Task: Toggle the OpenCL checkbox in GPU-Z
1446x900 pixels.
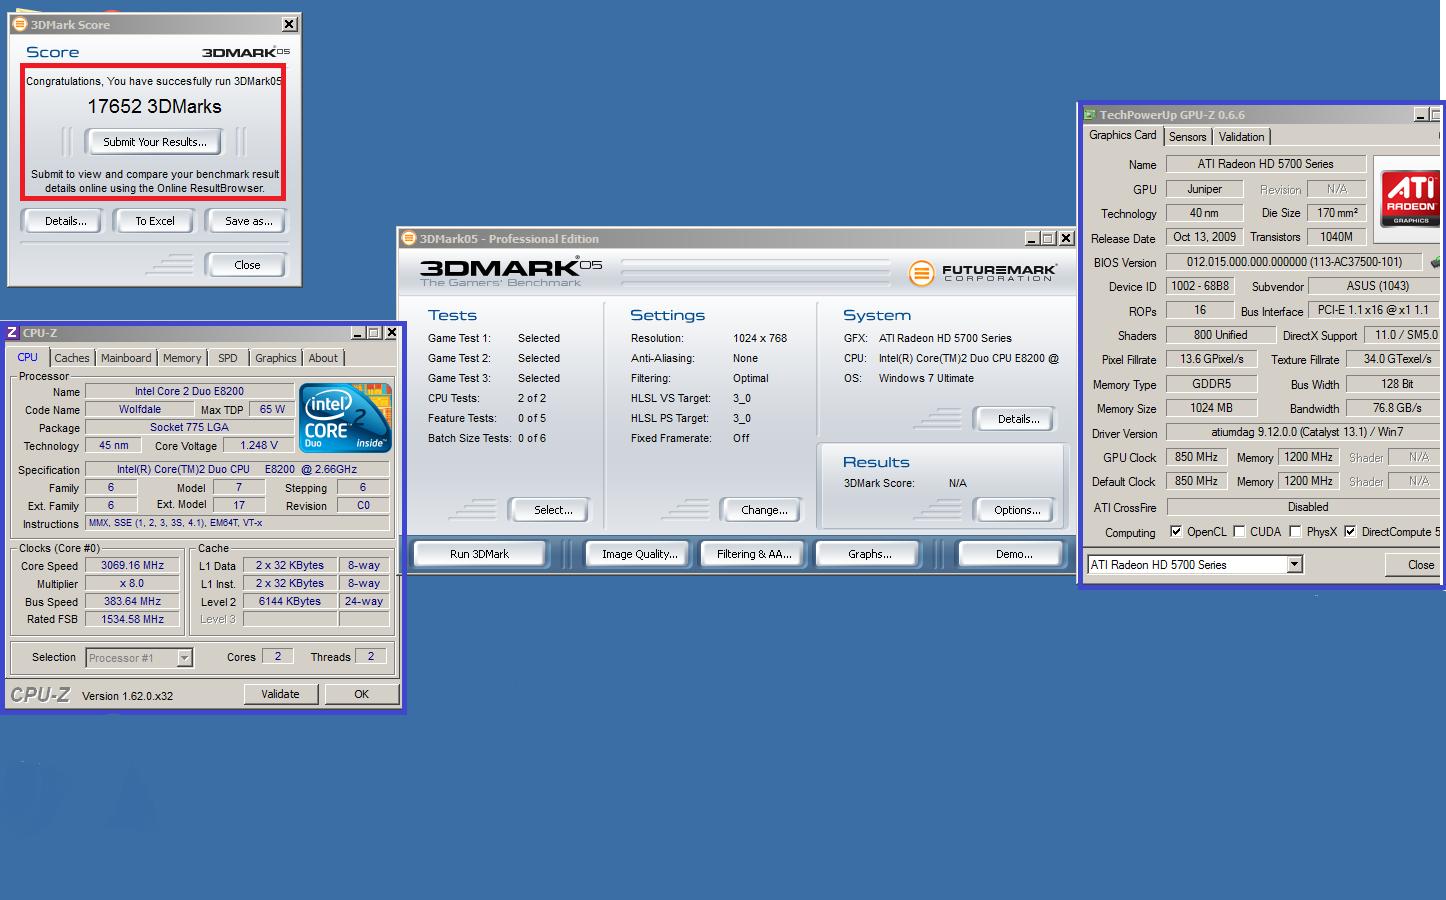Action: (1176, 531)
